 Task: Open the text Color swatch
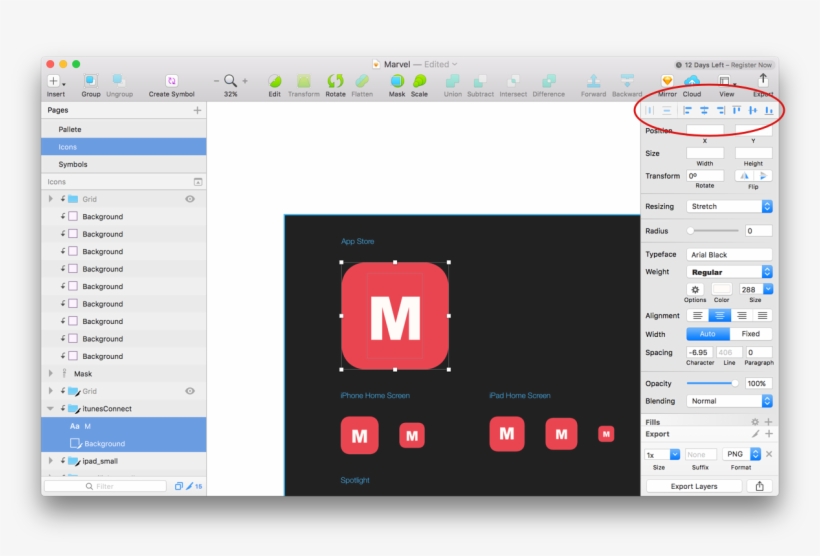[x=721, y=289]
